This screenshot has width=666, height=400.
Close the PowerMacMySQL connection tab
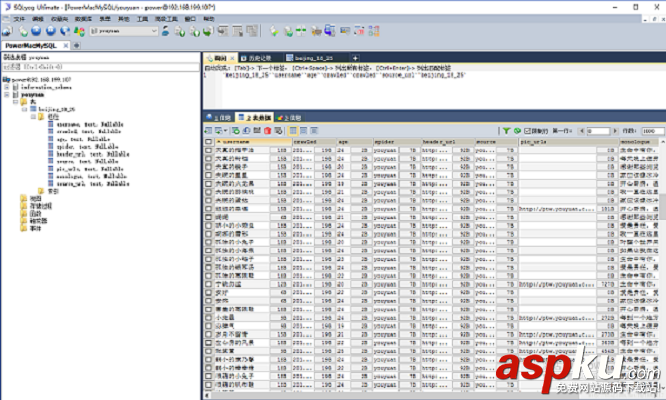66,45
